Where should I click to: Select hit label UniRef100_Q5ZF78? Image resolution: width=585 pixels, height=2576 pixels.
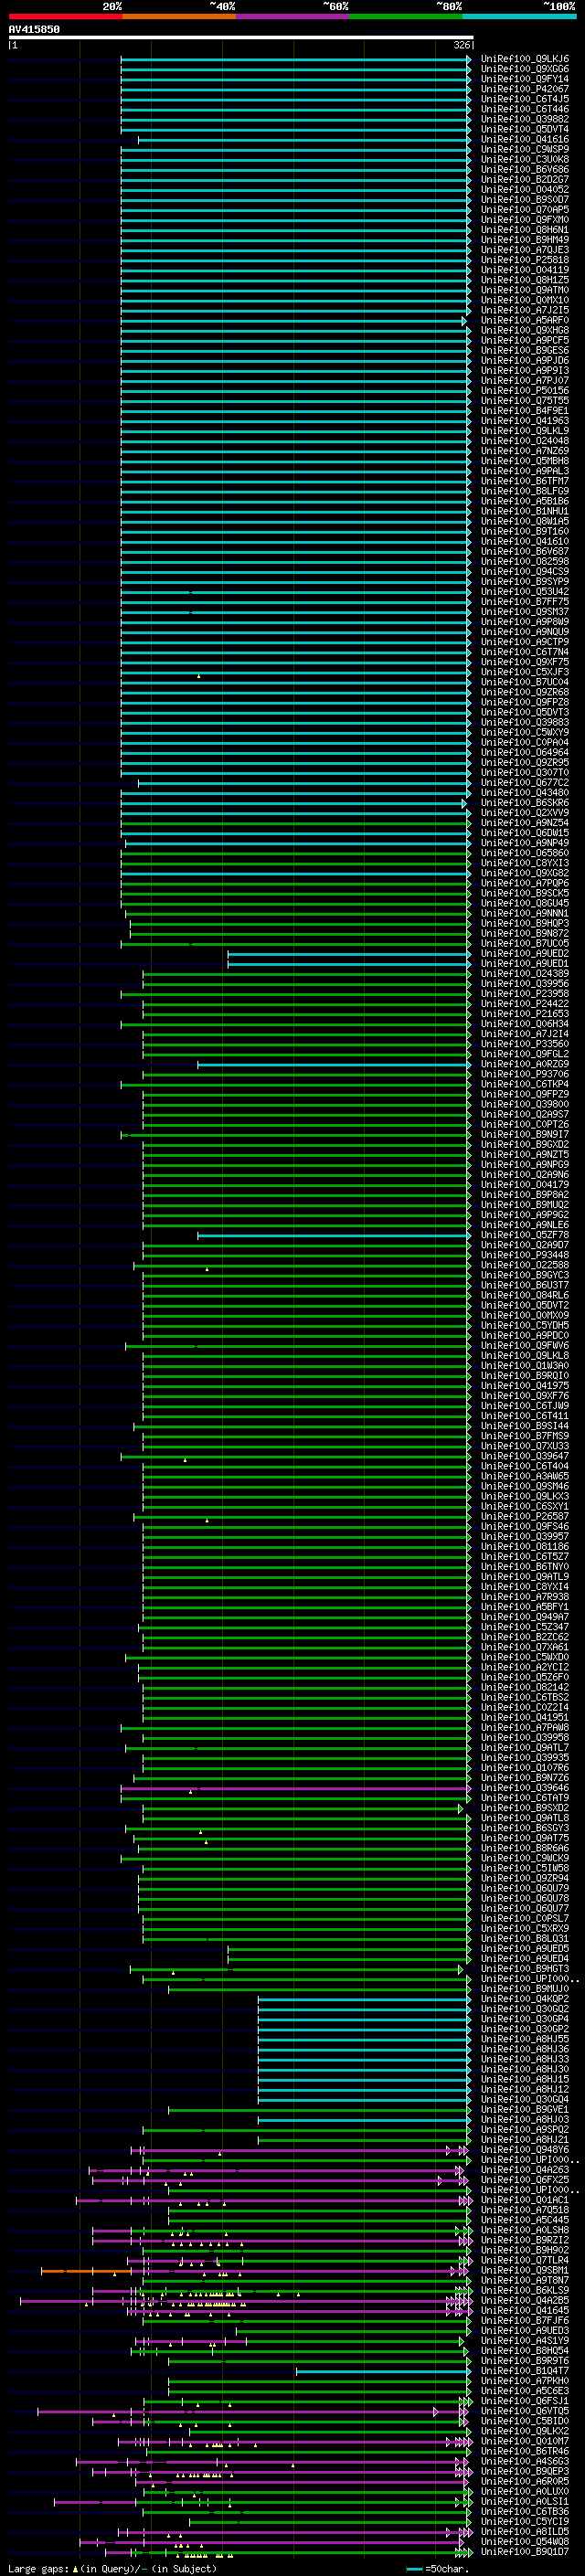point(525,1234)
